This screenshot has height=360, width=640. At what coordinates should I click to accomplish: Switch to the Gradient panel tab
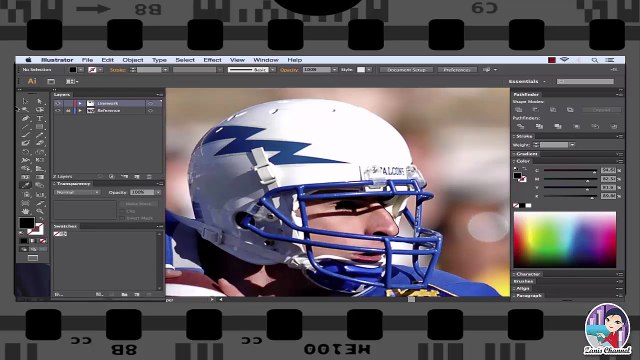pyautogui.click(x=527, y=154)
